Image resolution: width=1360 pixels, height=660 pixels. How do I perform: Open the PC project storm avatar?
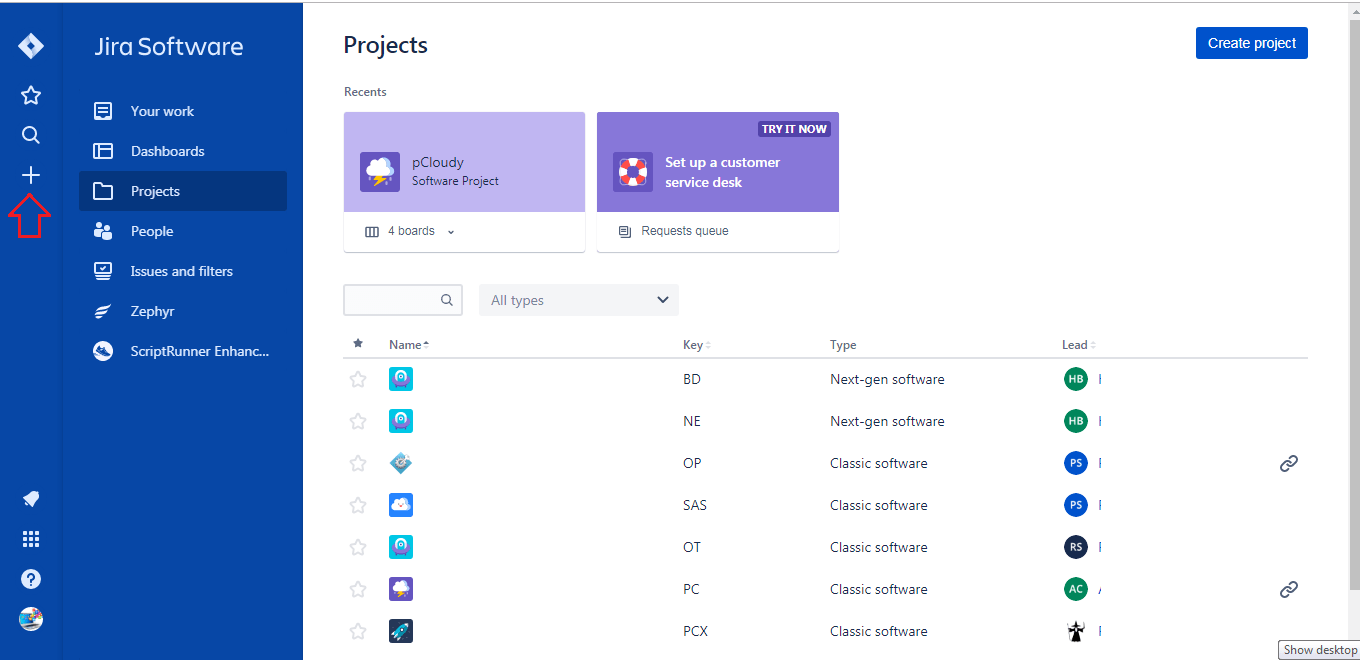401,589
